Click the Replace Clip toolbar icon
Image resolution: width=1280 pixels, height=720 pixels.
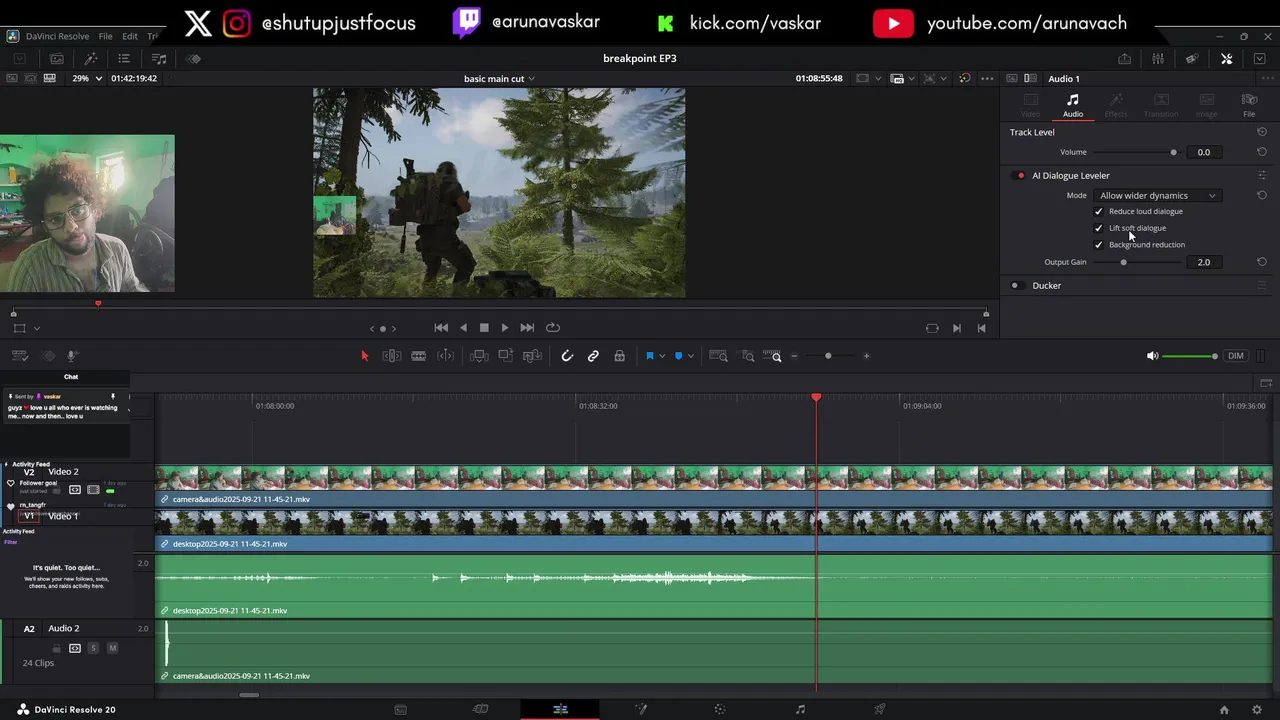(x=533, y=356)
